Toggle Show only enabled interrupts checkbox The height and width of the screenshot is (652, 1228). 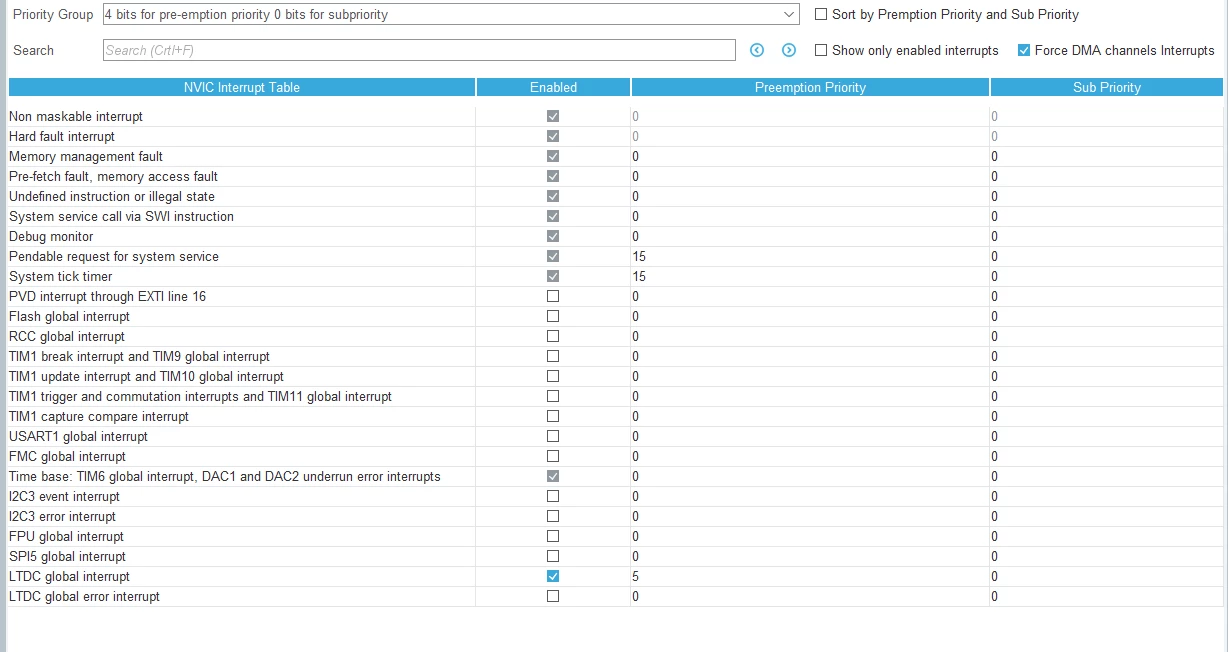point(821,50)
